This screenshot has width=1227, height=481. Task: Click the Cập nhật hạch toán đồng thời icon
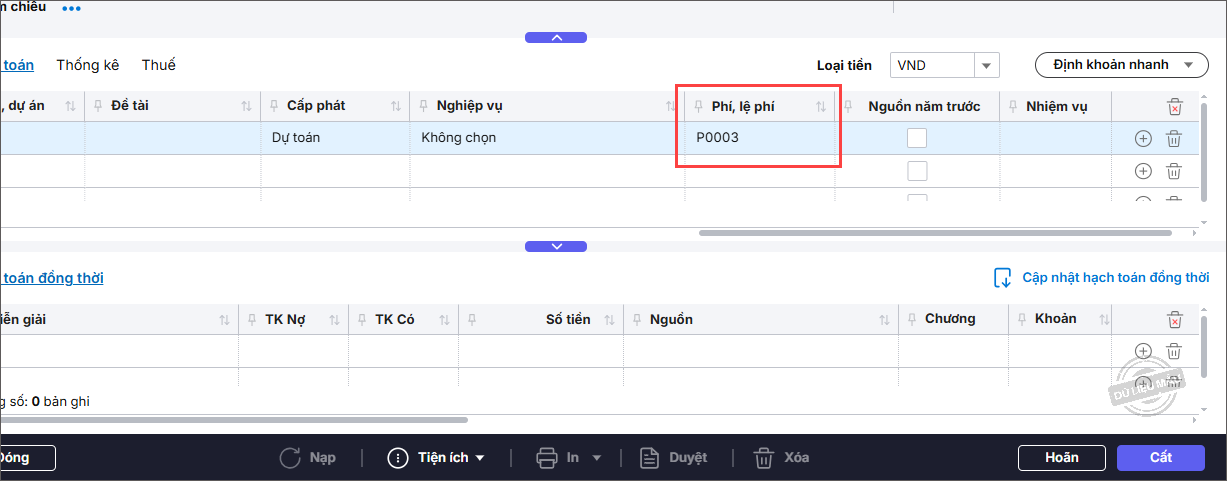tap(1002, 278)
